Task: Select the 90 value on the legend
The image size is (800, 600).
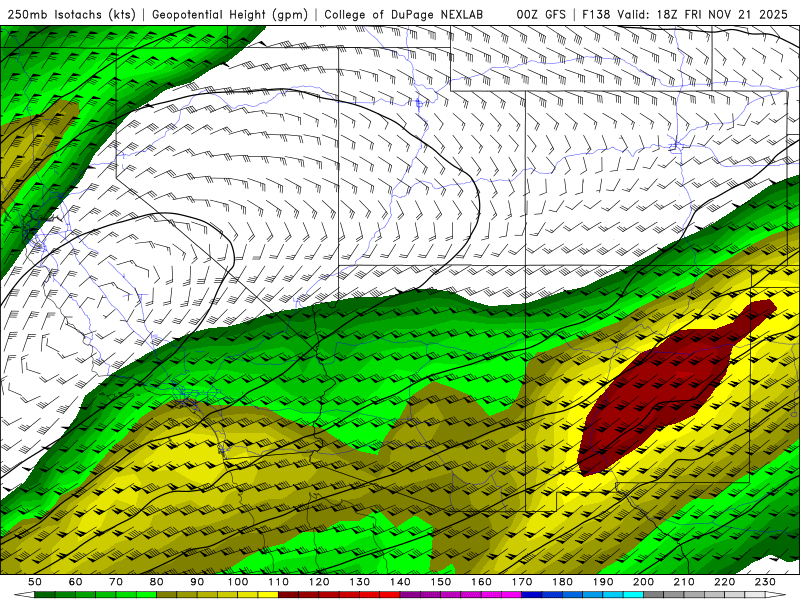Action: (x=197, y=582)
